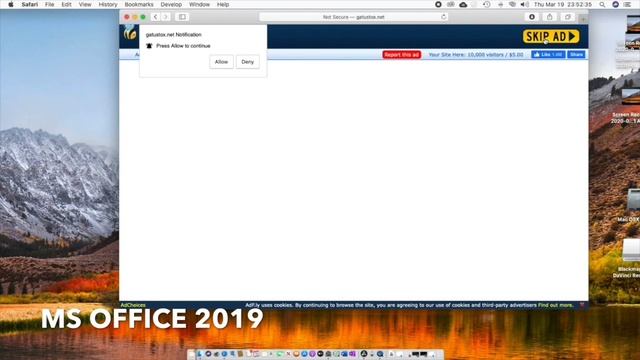Viewport: 640px width, 360px height.
Task: Reload the page from the address bar
Action: click(x=443, y=17)
